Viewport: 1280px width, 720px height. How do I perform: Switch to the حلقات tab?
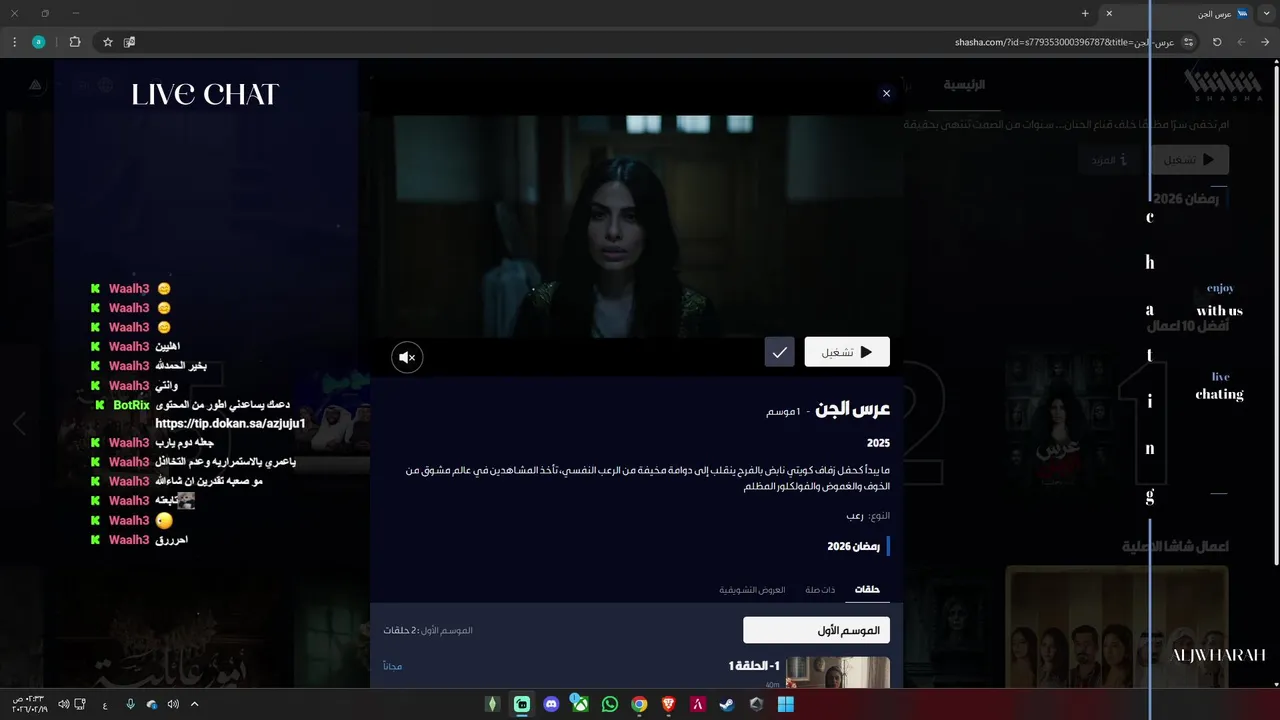point(867,590)
